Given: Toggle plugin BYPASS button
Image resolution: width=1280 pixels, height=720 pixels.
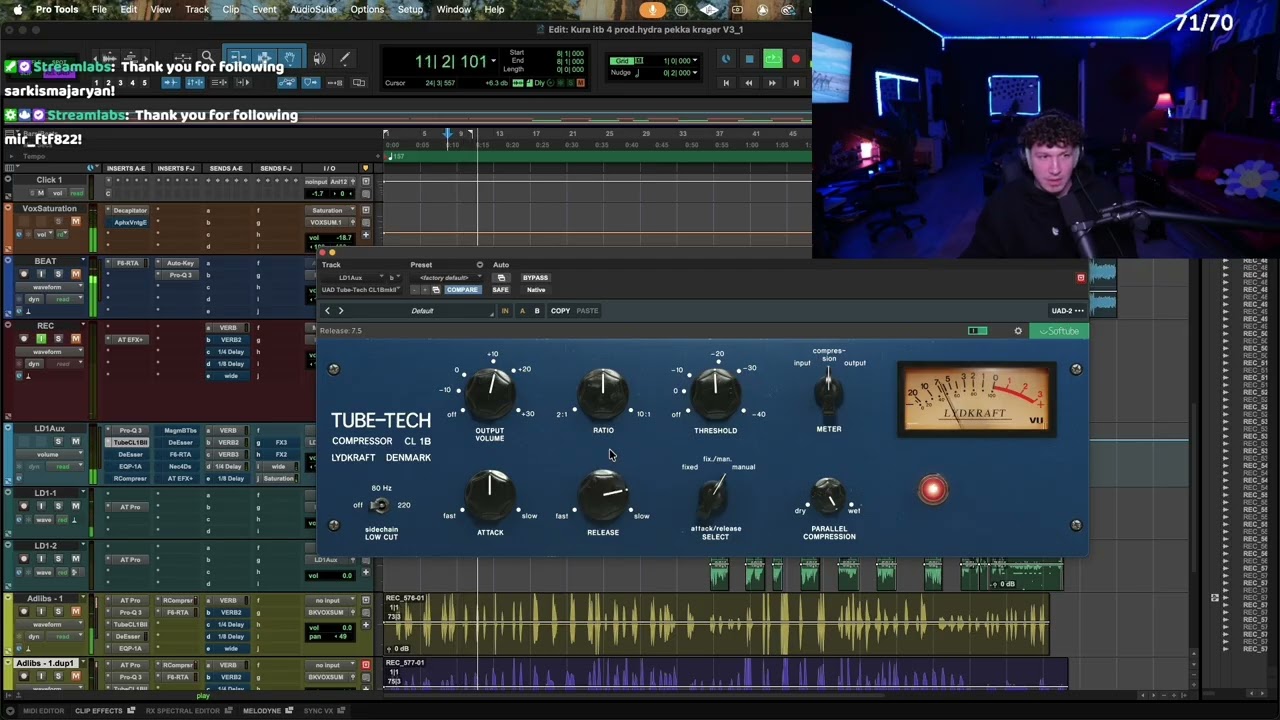Looking at the screenshot, I should coord(535,278).
